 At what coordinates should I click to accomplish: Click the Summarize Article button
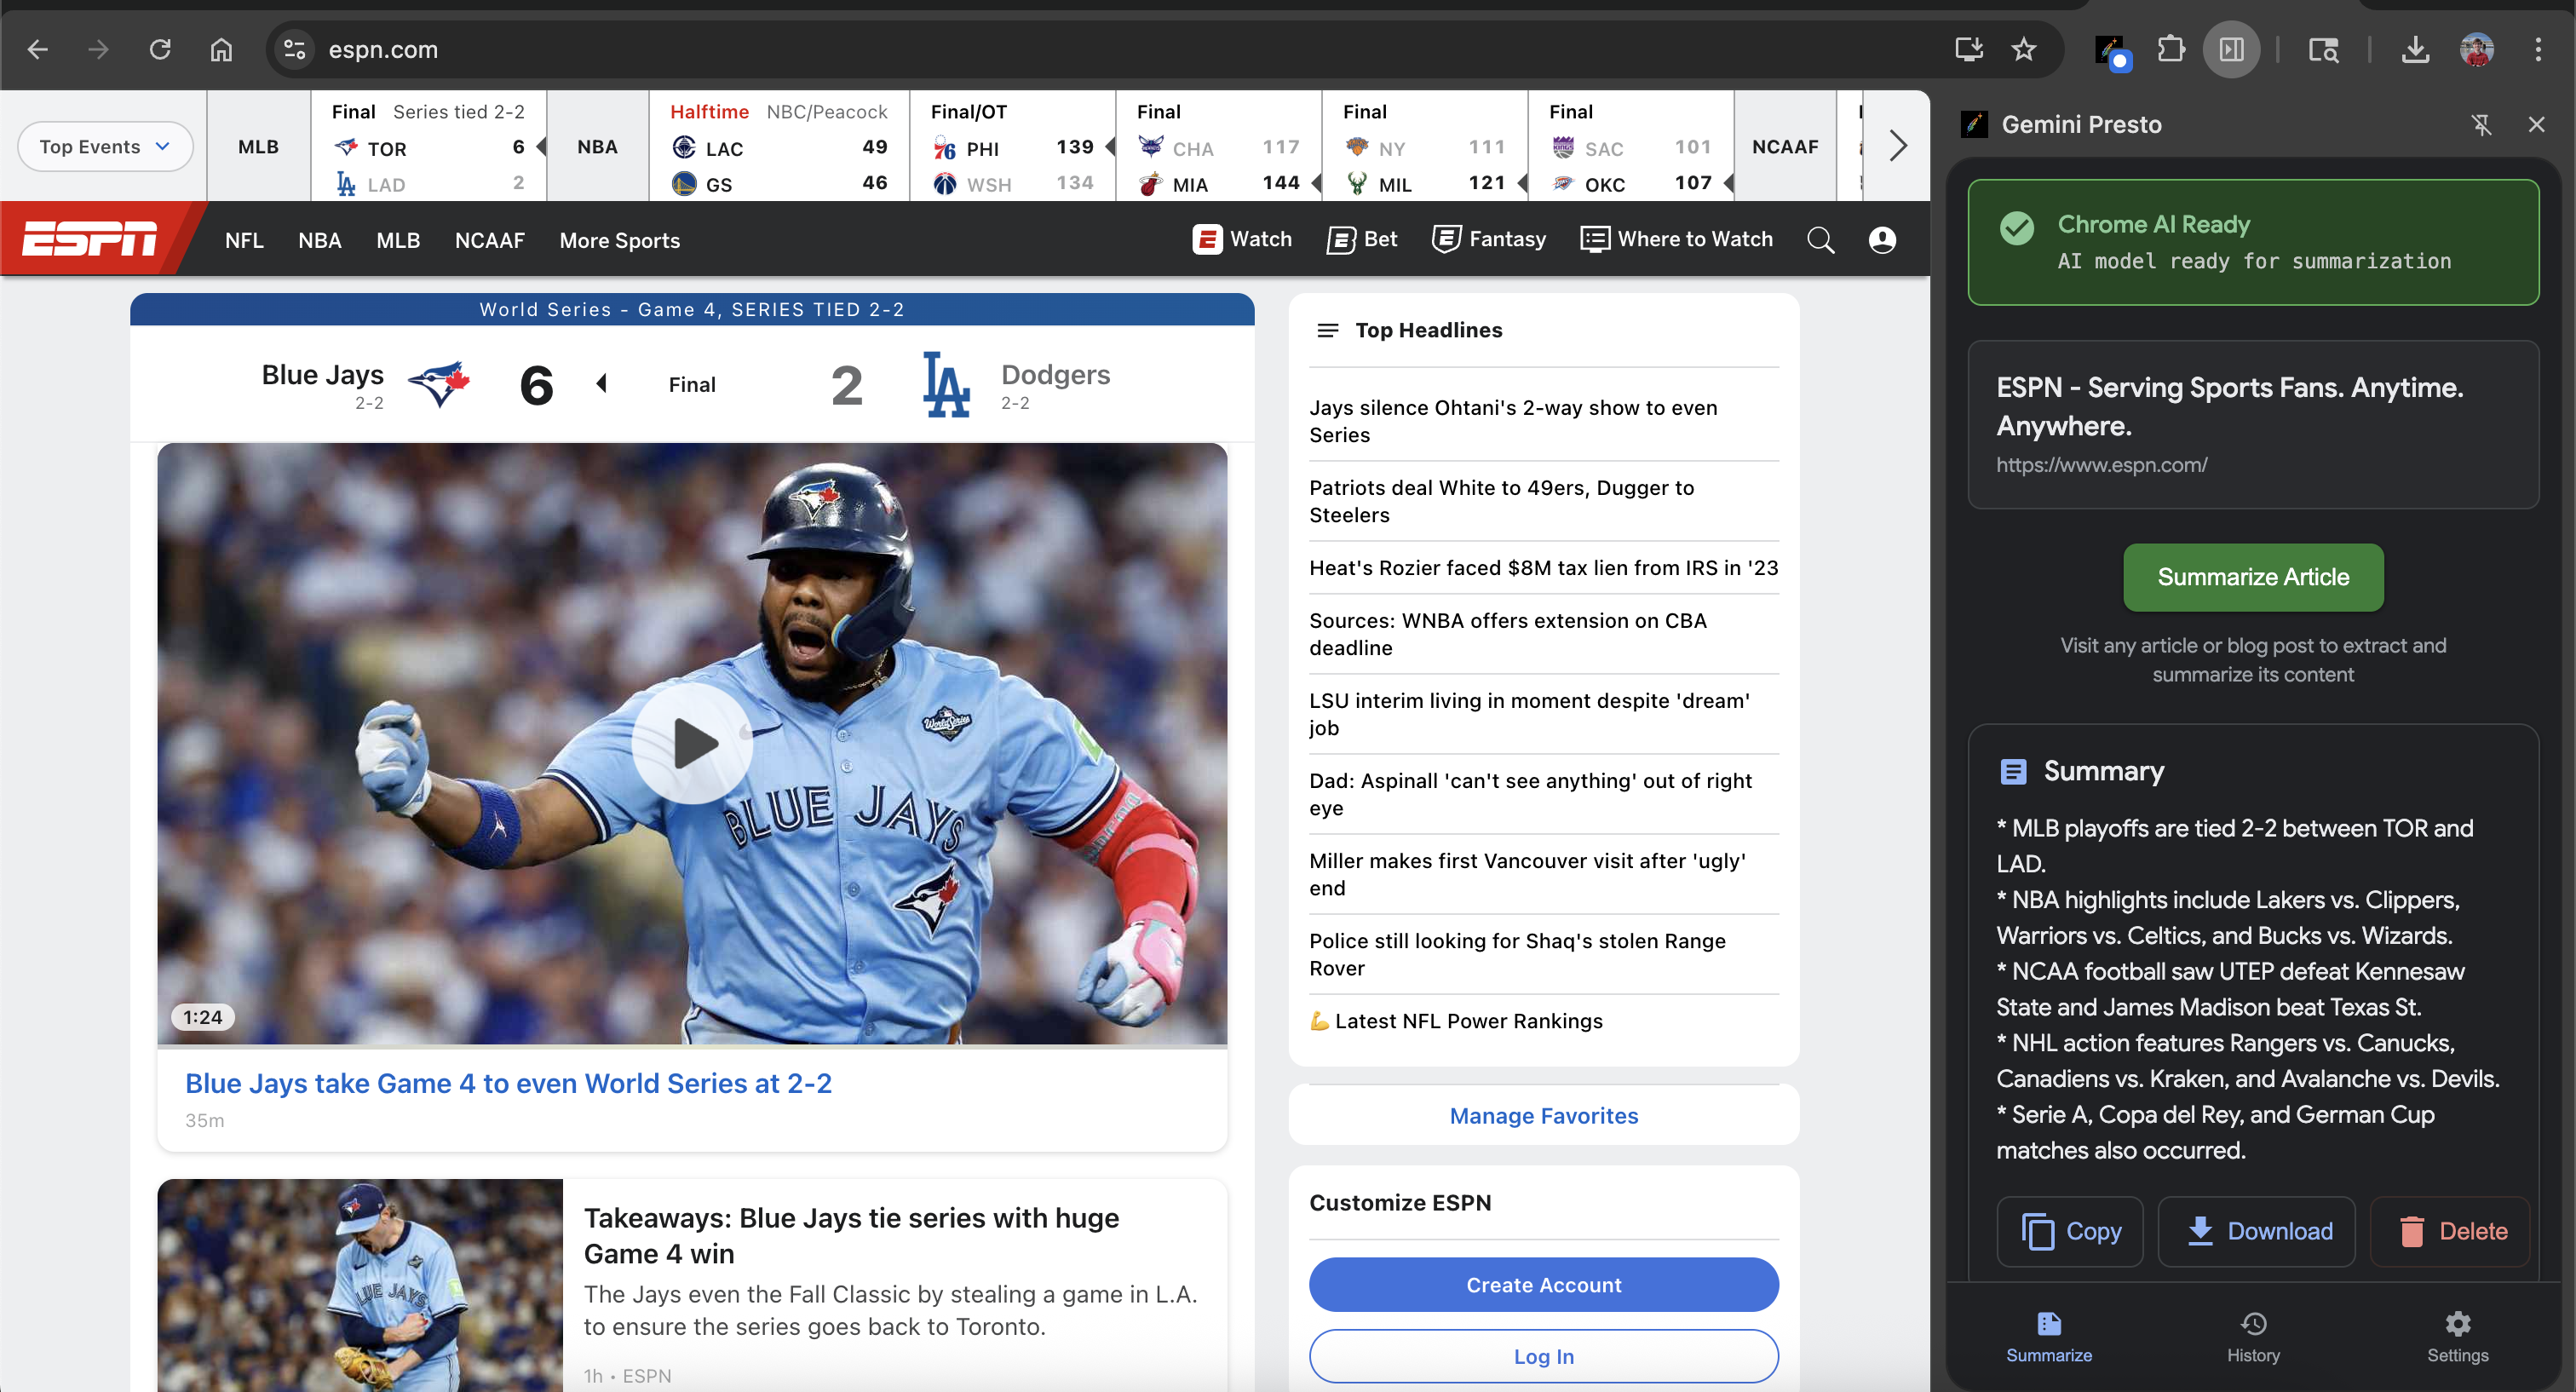coord(2253,577)
